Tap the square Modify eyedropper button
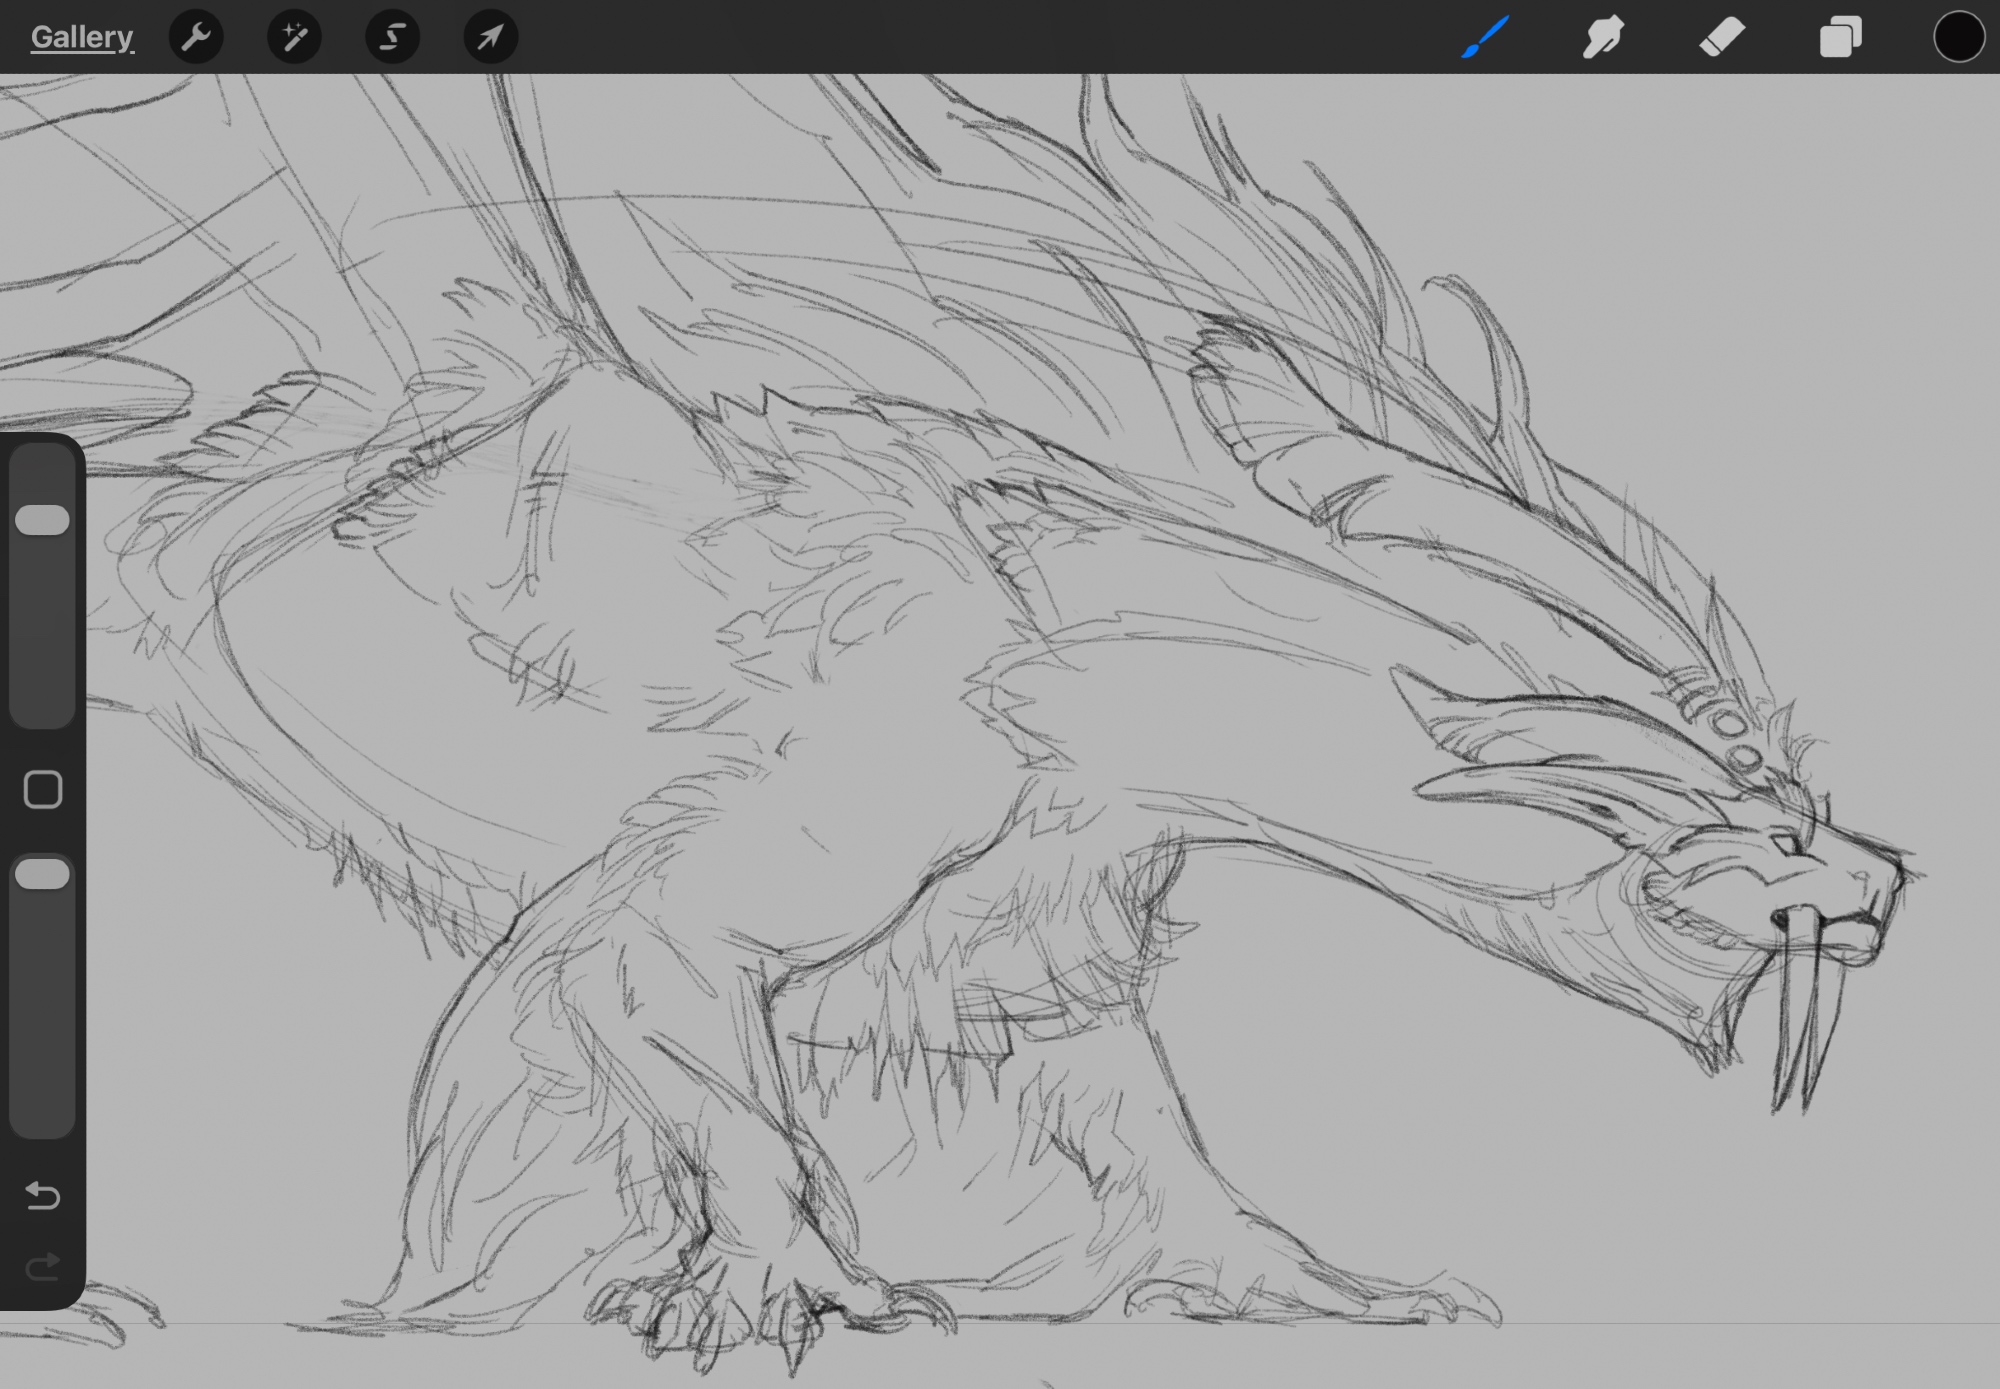Image resolution: width=2000 pixels, height=1389 pixels. point(42,790)
